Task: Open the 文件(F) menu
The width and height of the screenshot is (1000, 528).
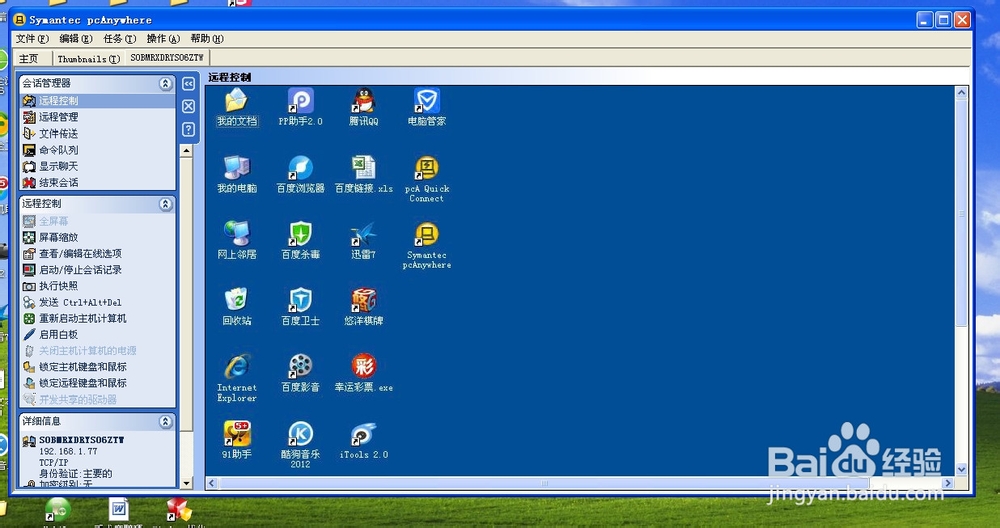Action: pos(32,39)
